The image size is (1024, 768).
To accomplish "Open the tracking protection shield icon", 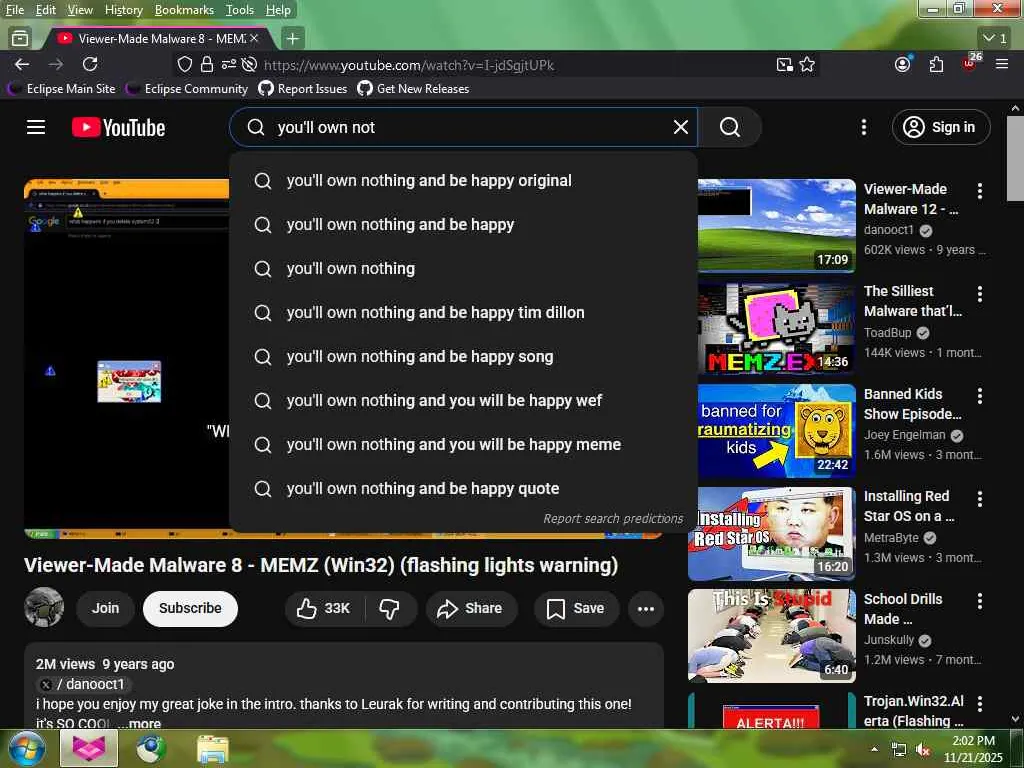I will (185, 65).
